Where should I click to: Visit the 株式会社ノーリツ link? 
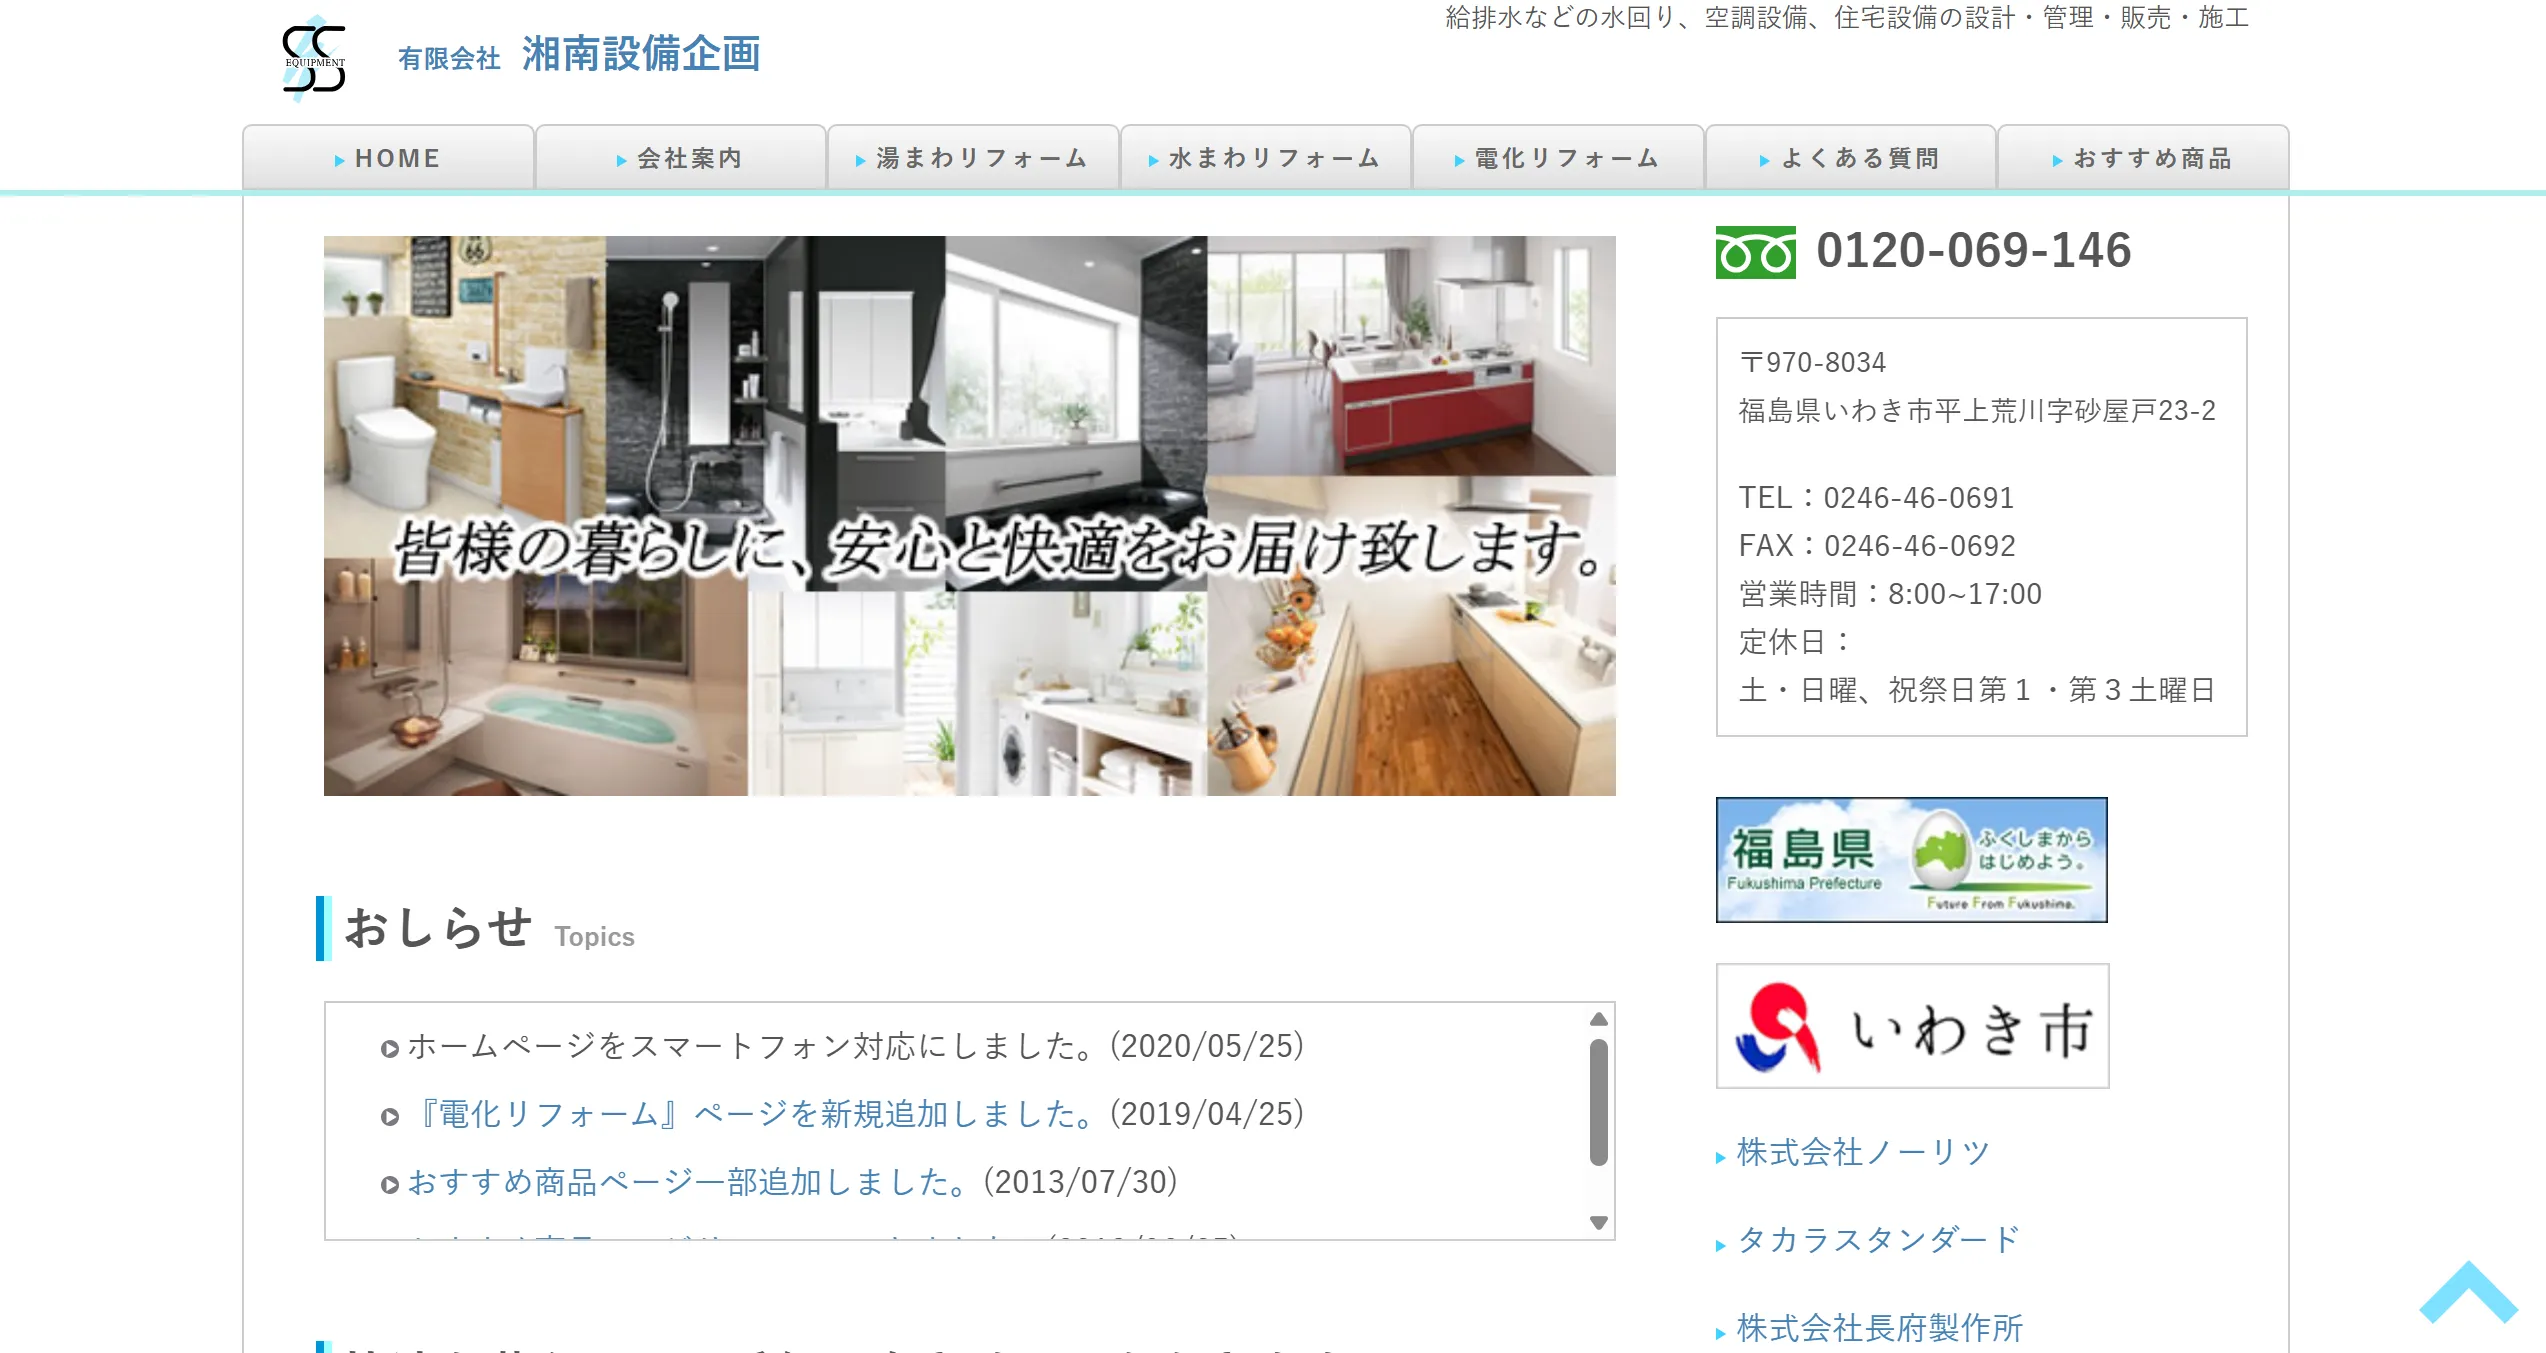coord(1863,1152)
